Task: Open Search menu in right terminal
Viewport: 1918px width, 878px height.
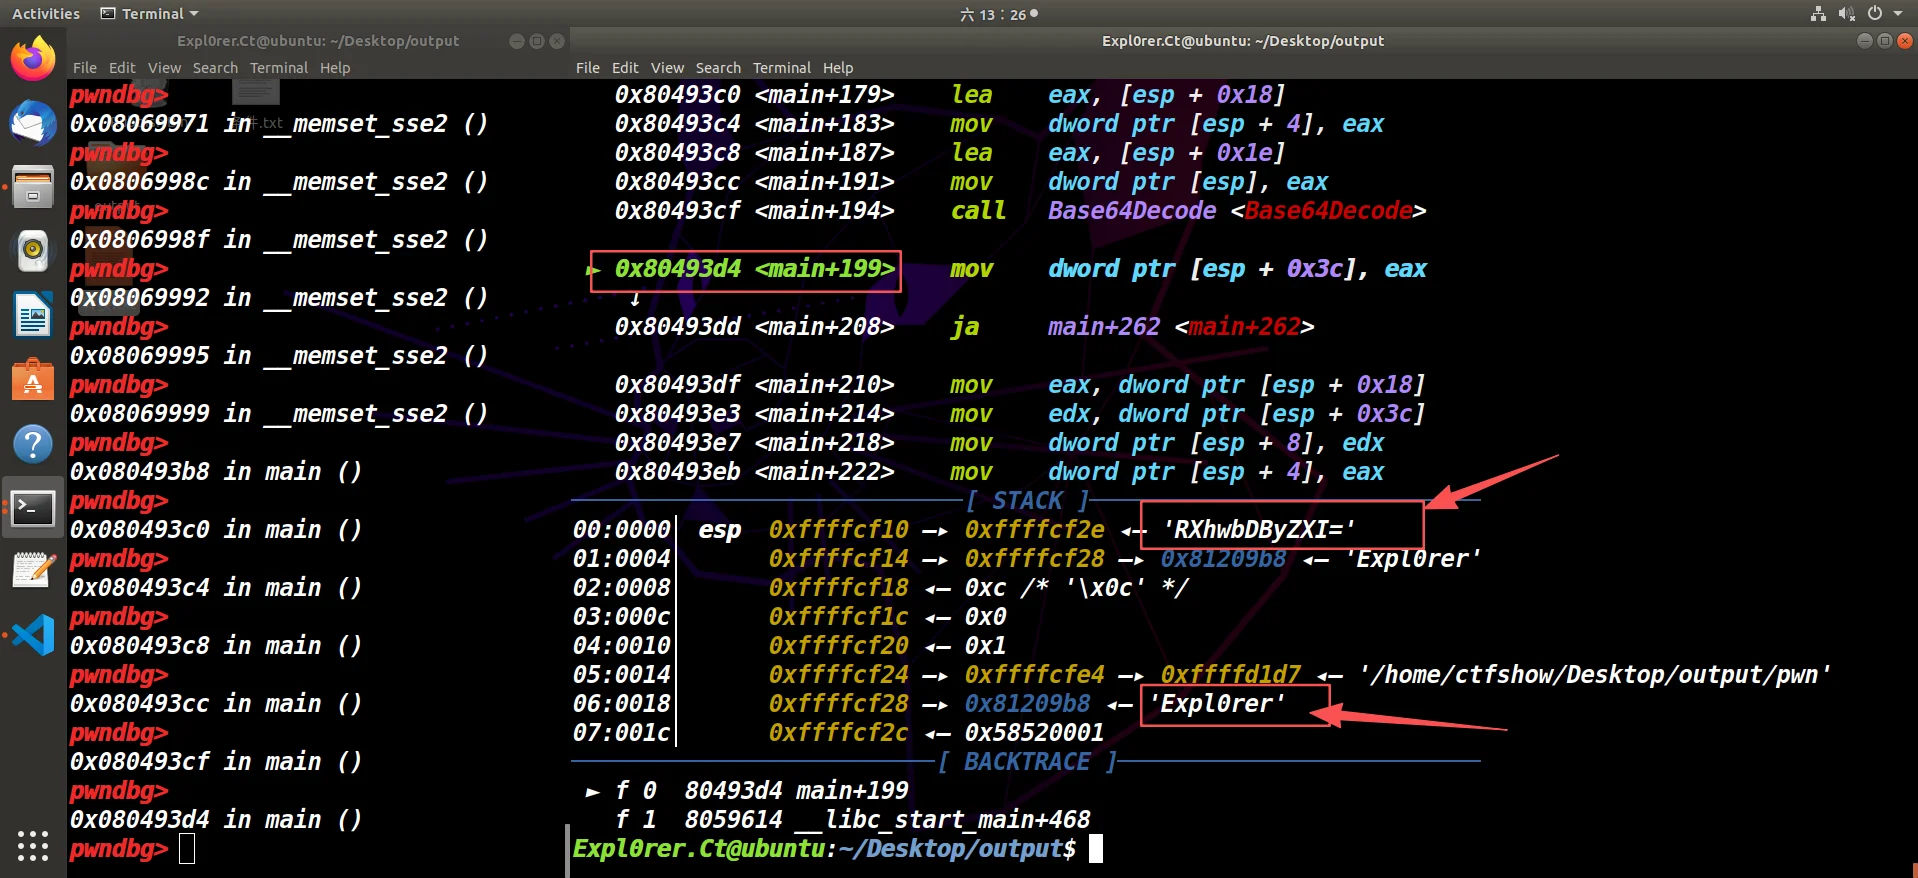Action: click(x=718, y=68)
